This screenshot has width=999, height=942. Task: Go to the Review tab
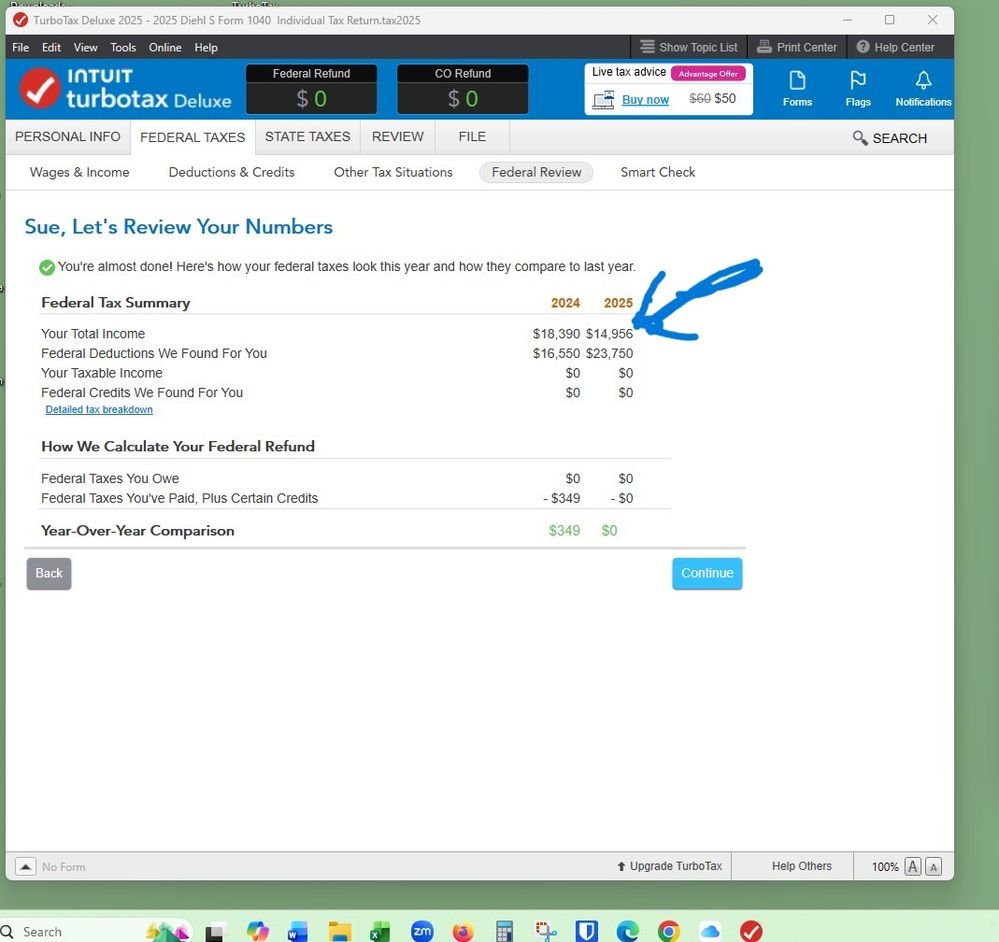click(x=398, y=137)
